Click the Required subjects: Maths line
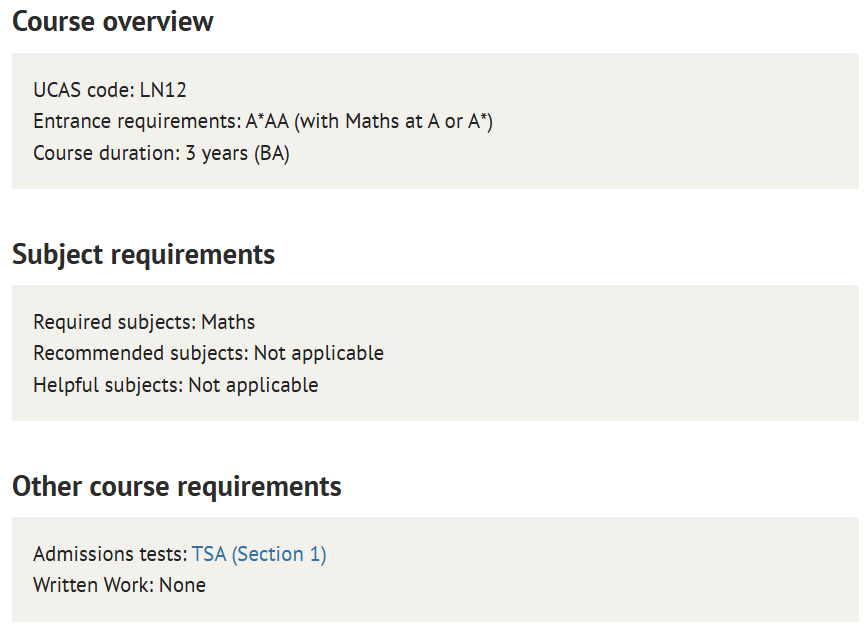866x635 pixels. click(x=144, y=322)
